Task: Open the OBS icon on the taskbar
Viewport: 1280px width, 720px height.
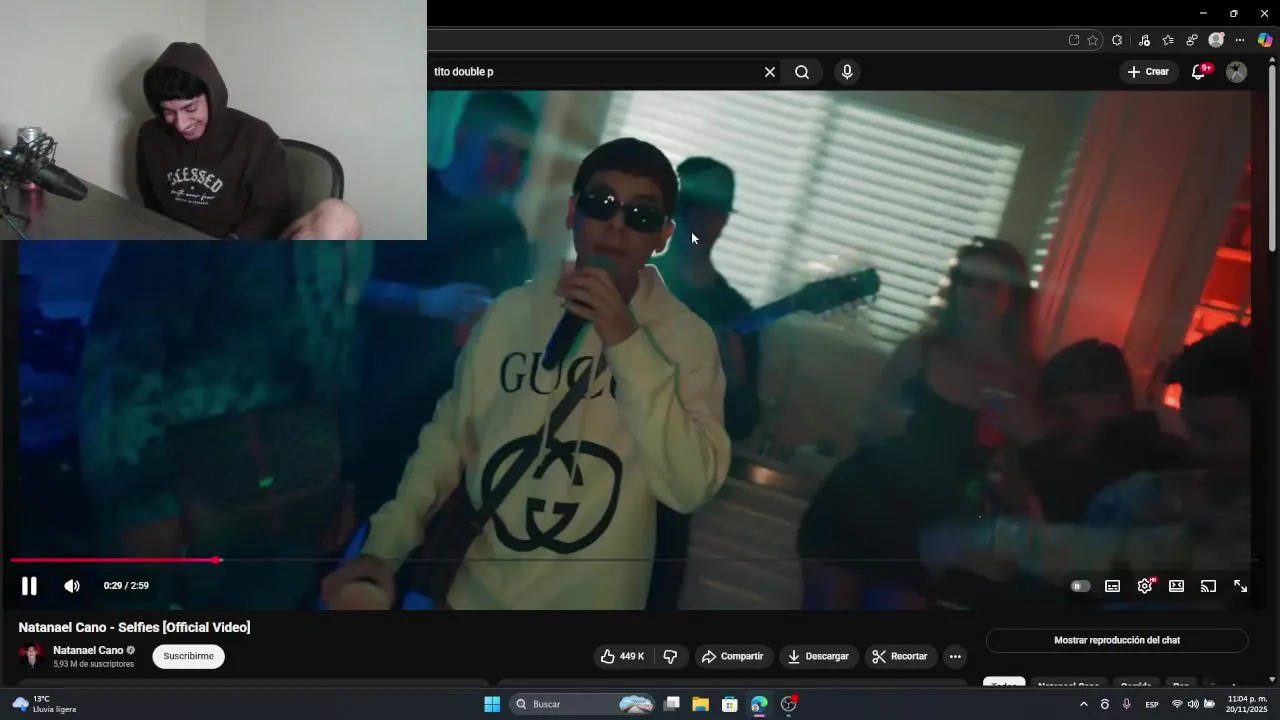Action: [789, 704]
